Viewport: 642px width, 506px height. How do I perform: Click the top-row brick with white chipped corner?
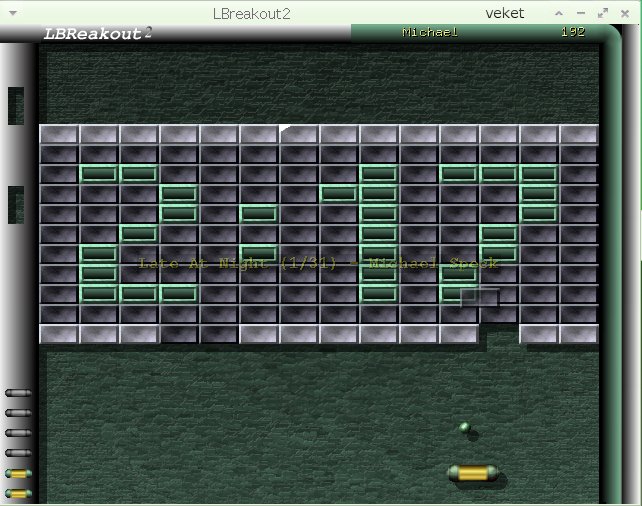[300, 134]
